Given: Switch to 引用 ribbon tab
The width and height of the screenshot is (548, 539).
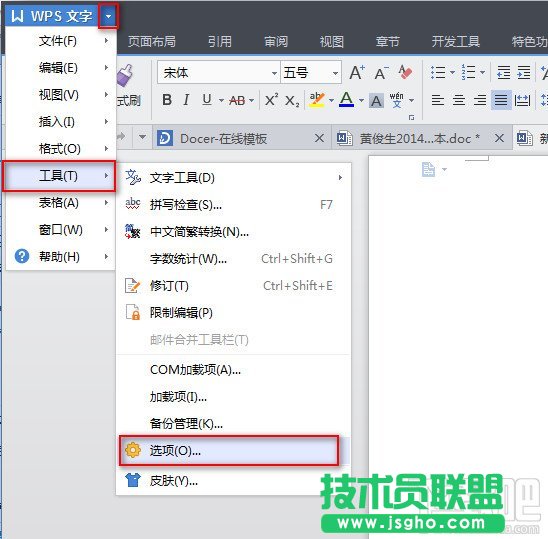Looking at the screenshot, I should 220,42.
